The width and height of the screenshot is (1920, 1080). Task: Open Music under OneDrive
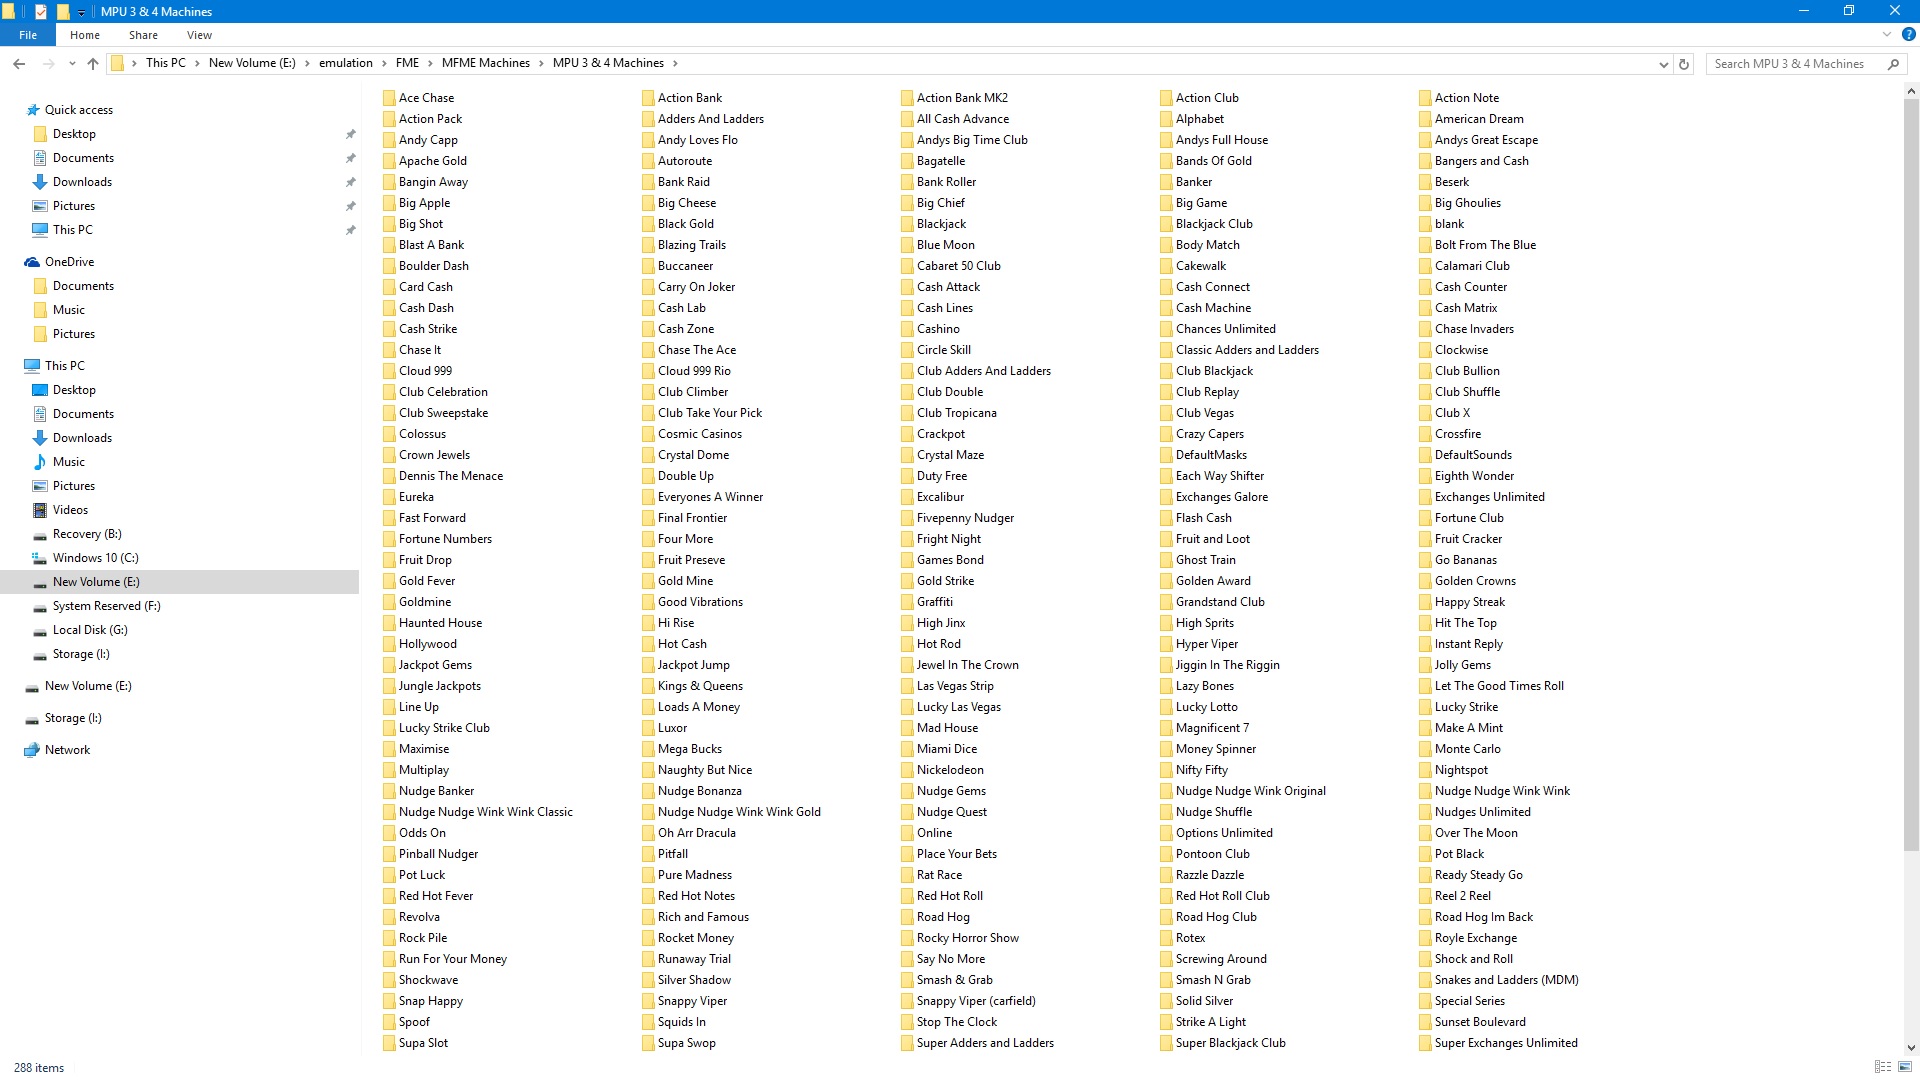(x=68, y=310)
